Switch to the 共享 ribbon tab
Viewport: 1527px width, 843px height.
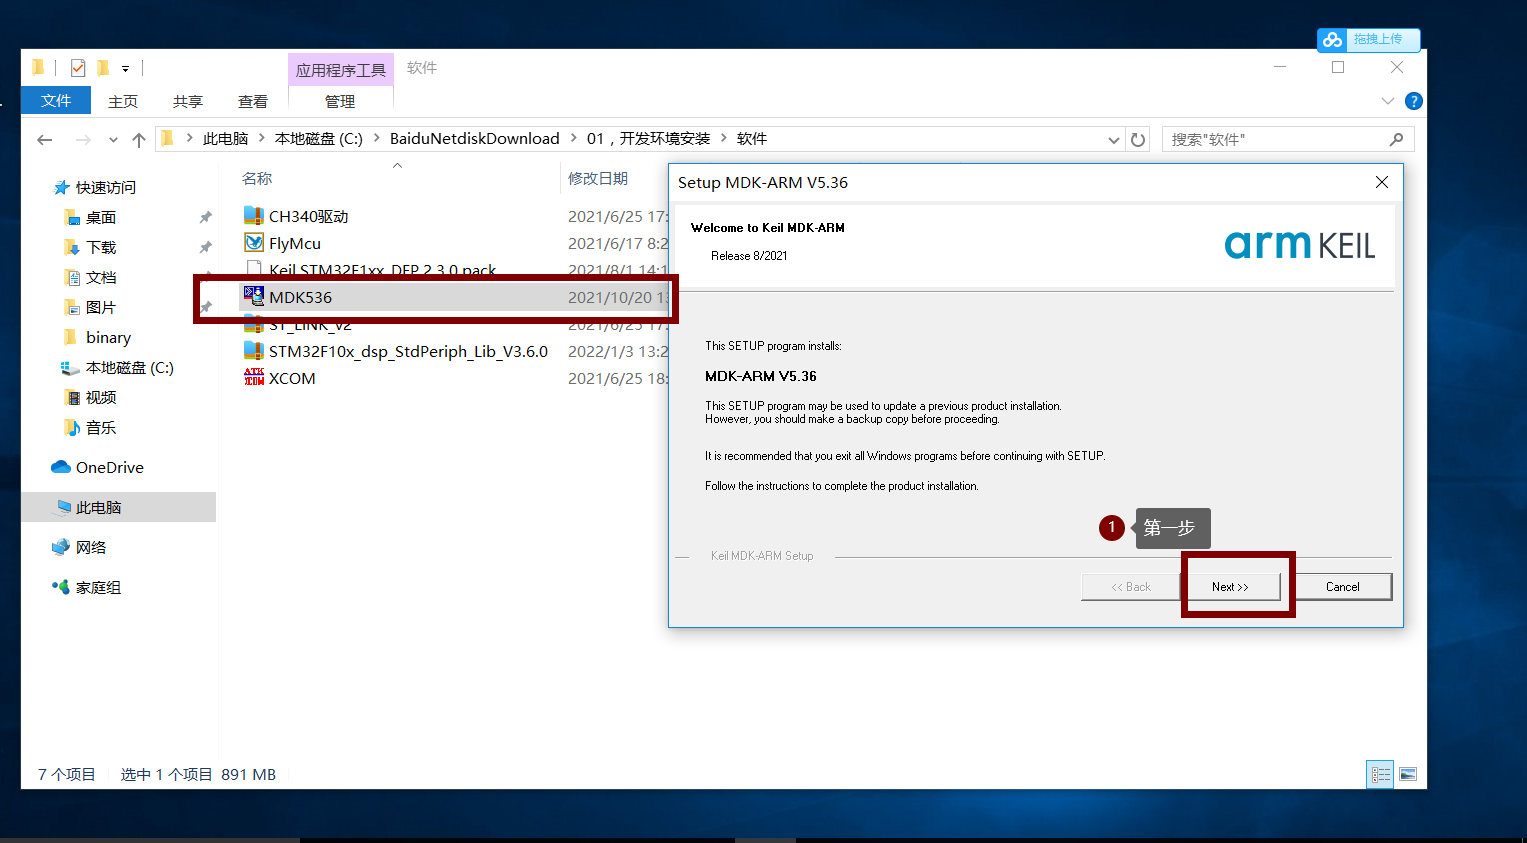pyautogui.click(x=187, y=101)
